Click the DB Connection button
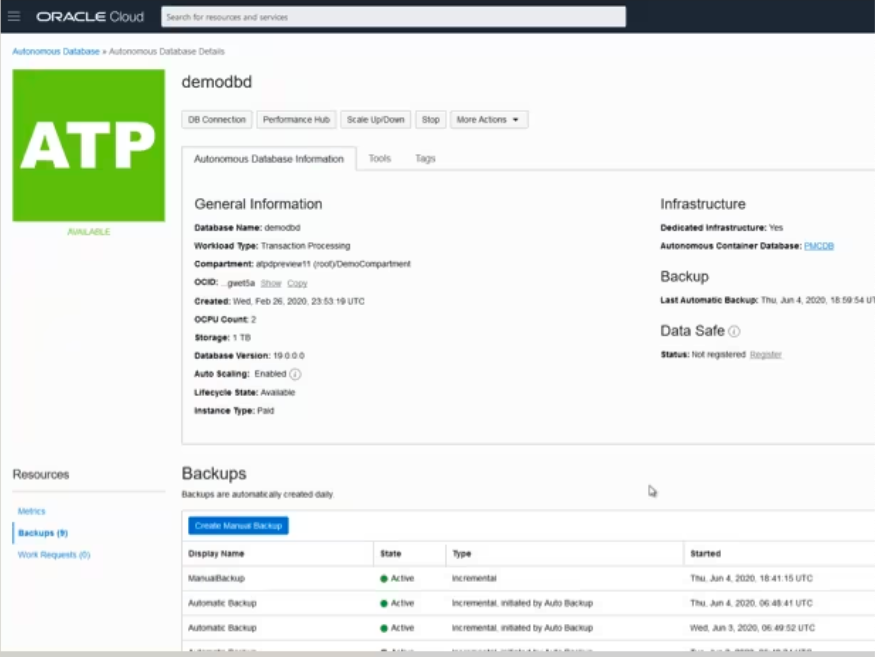 tap(217, 119)
